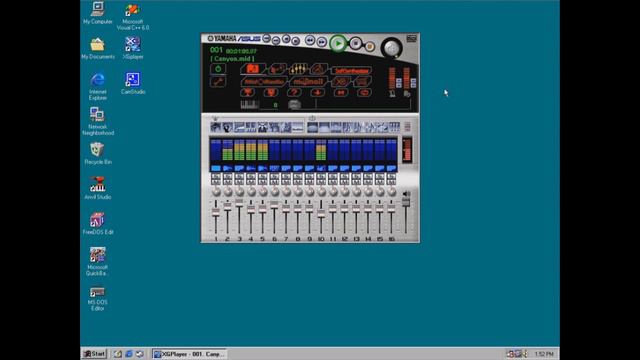The width and height of the screenshot is (640, 360).
Task: Click the compact mode icon at player top-right
Action: pos(411,39)
